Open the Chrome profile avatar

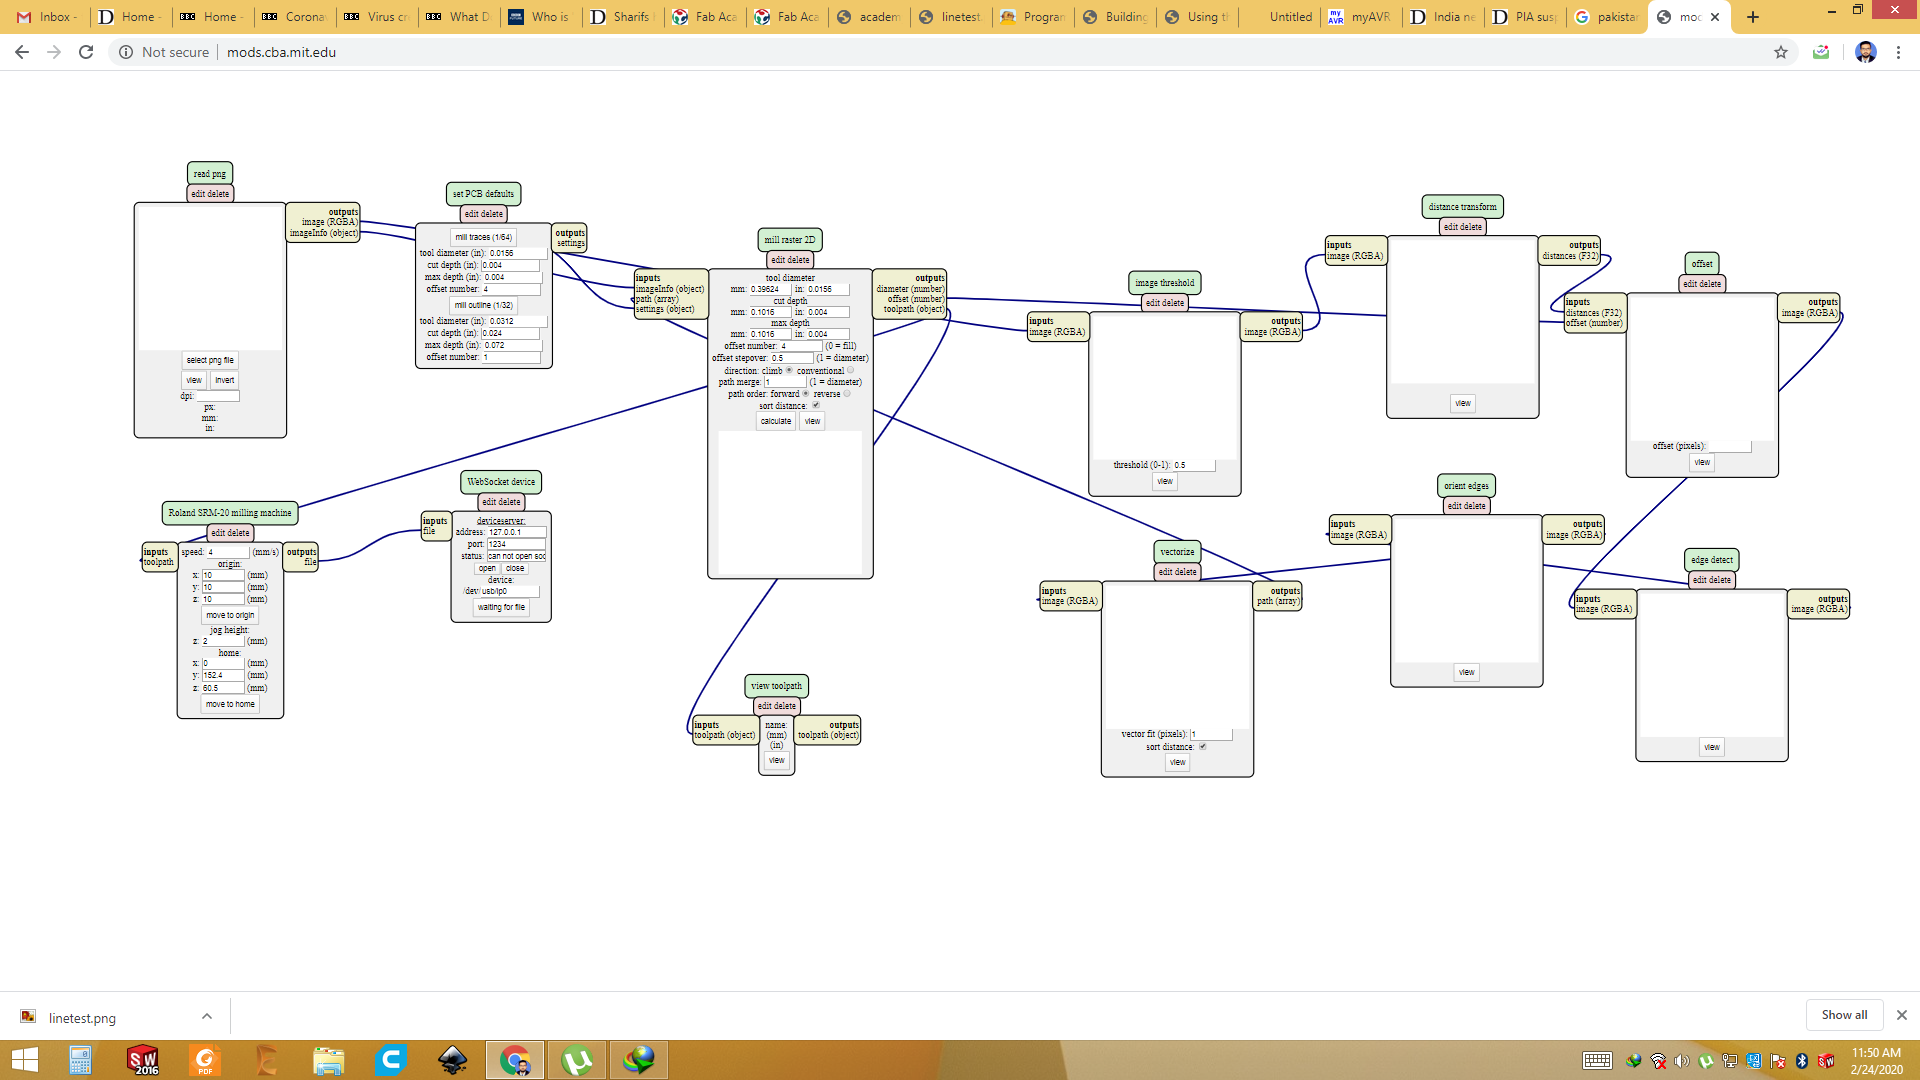click(x=1865, y=52)
